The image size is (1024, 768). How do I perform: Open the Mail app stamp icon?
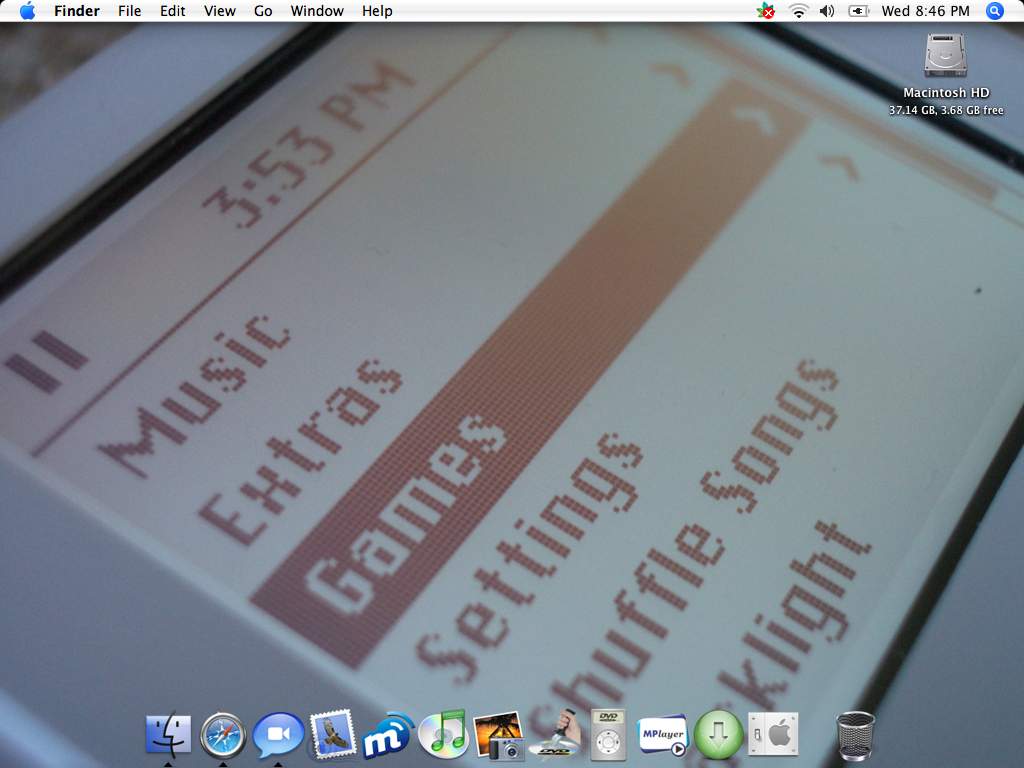(x=333, y=735)
